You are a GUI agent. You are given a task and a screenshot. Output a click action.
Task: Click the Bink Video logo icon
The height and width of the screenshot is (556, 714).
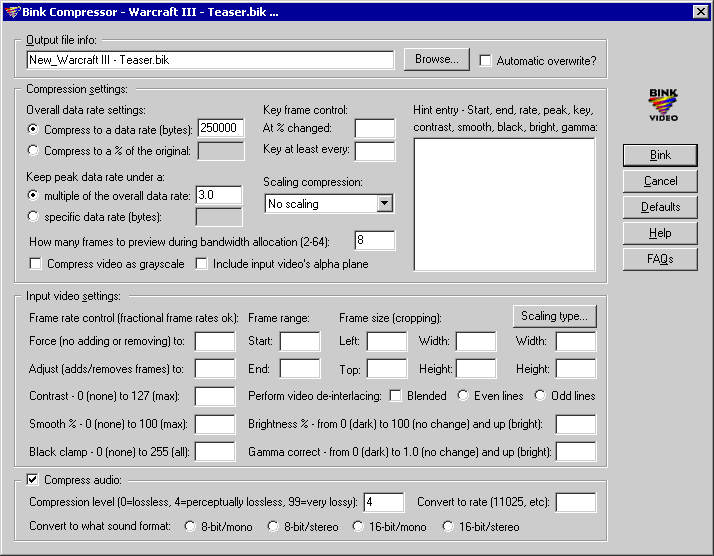pos(663,105)
